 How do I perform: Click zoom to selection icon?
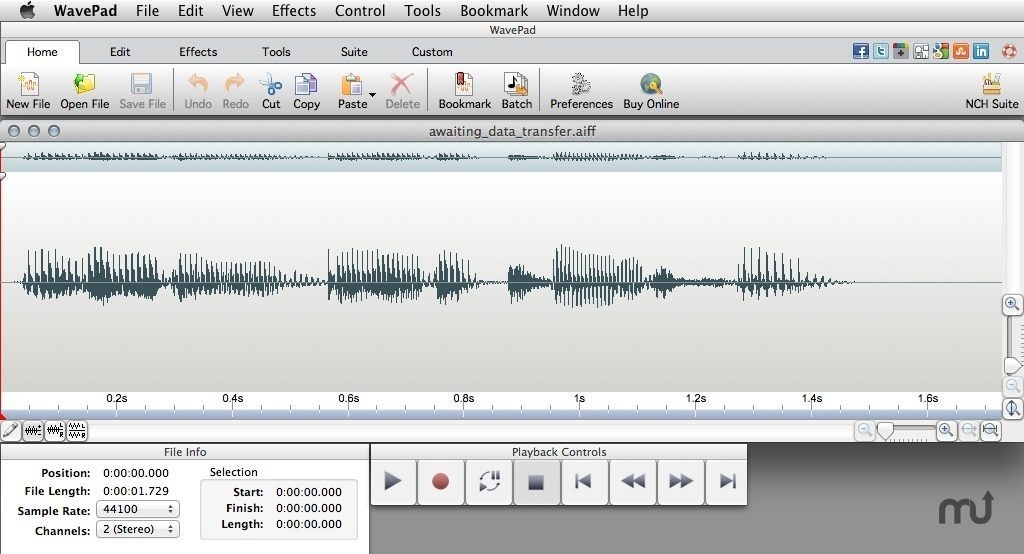(969, 430)
